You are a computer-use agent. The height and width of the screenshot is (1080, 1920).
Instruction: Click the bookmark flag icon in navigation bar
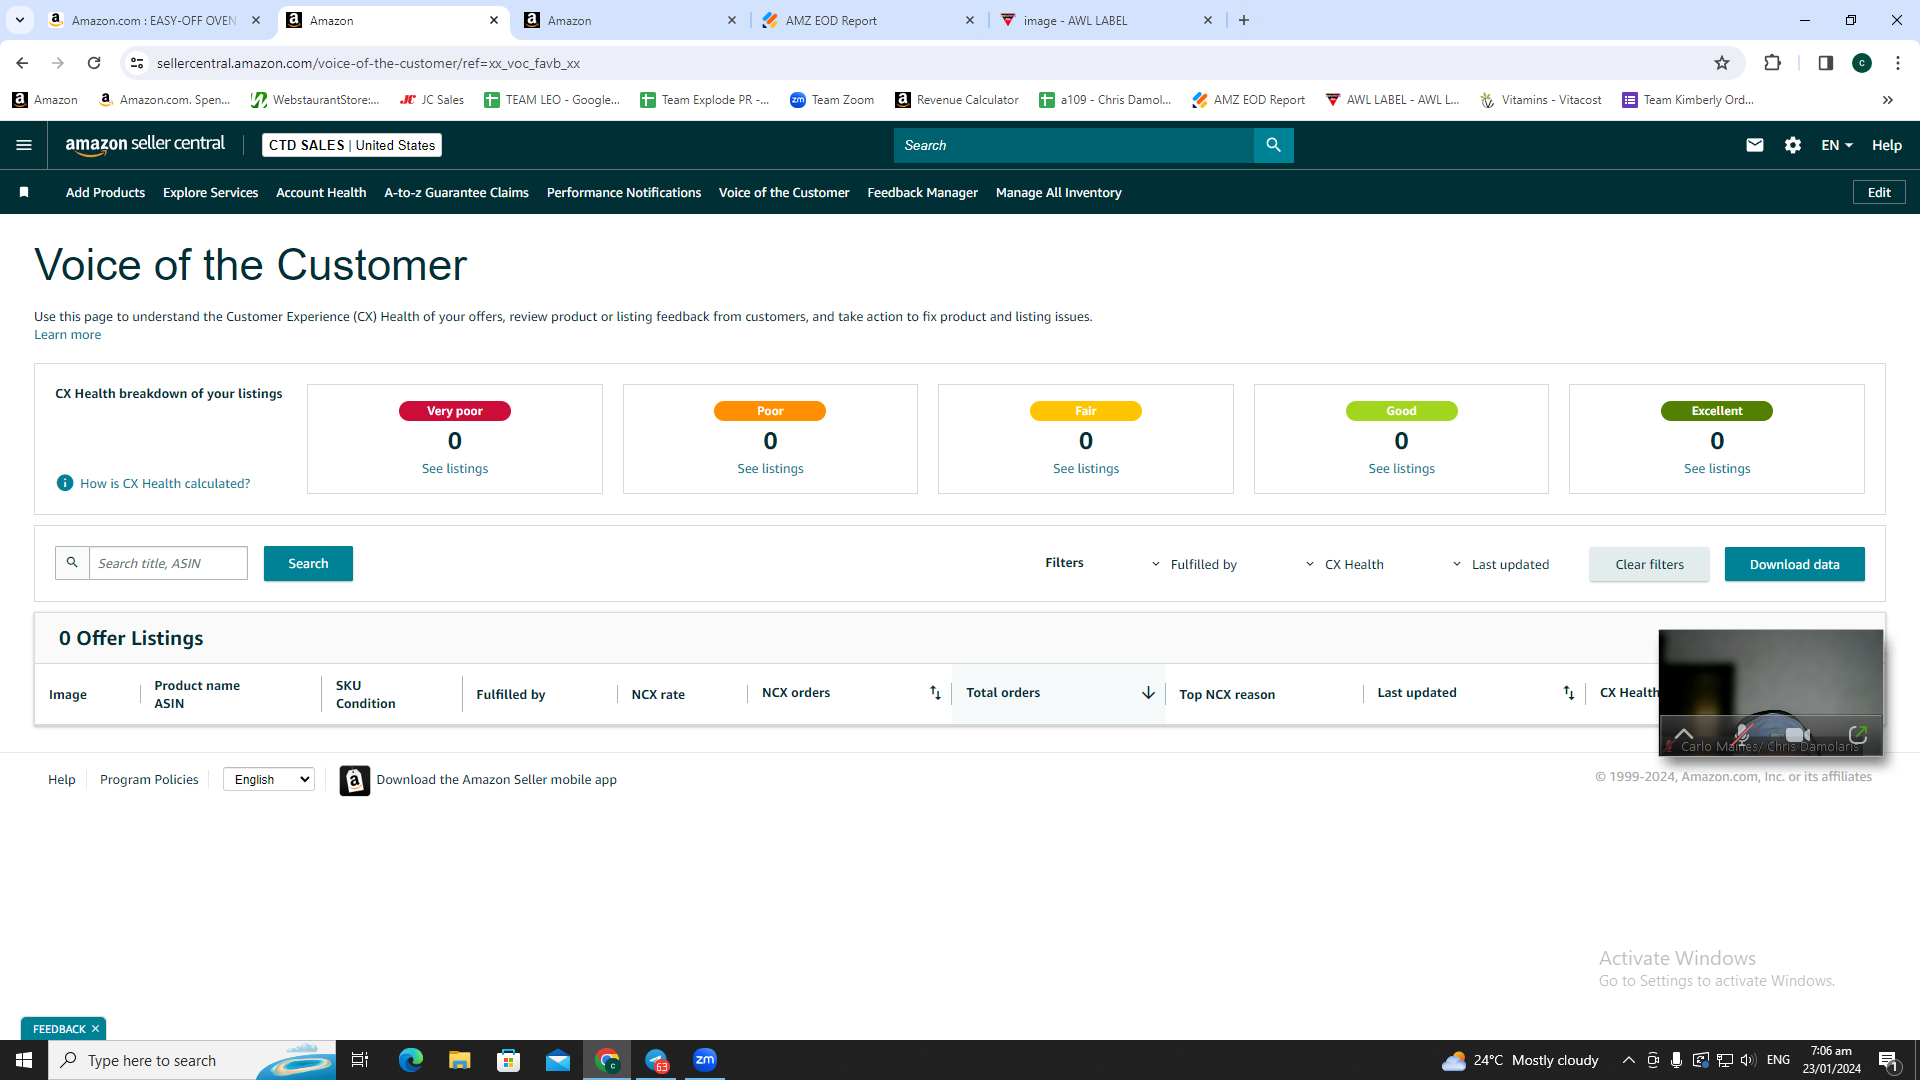[x=24, y=192]
